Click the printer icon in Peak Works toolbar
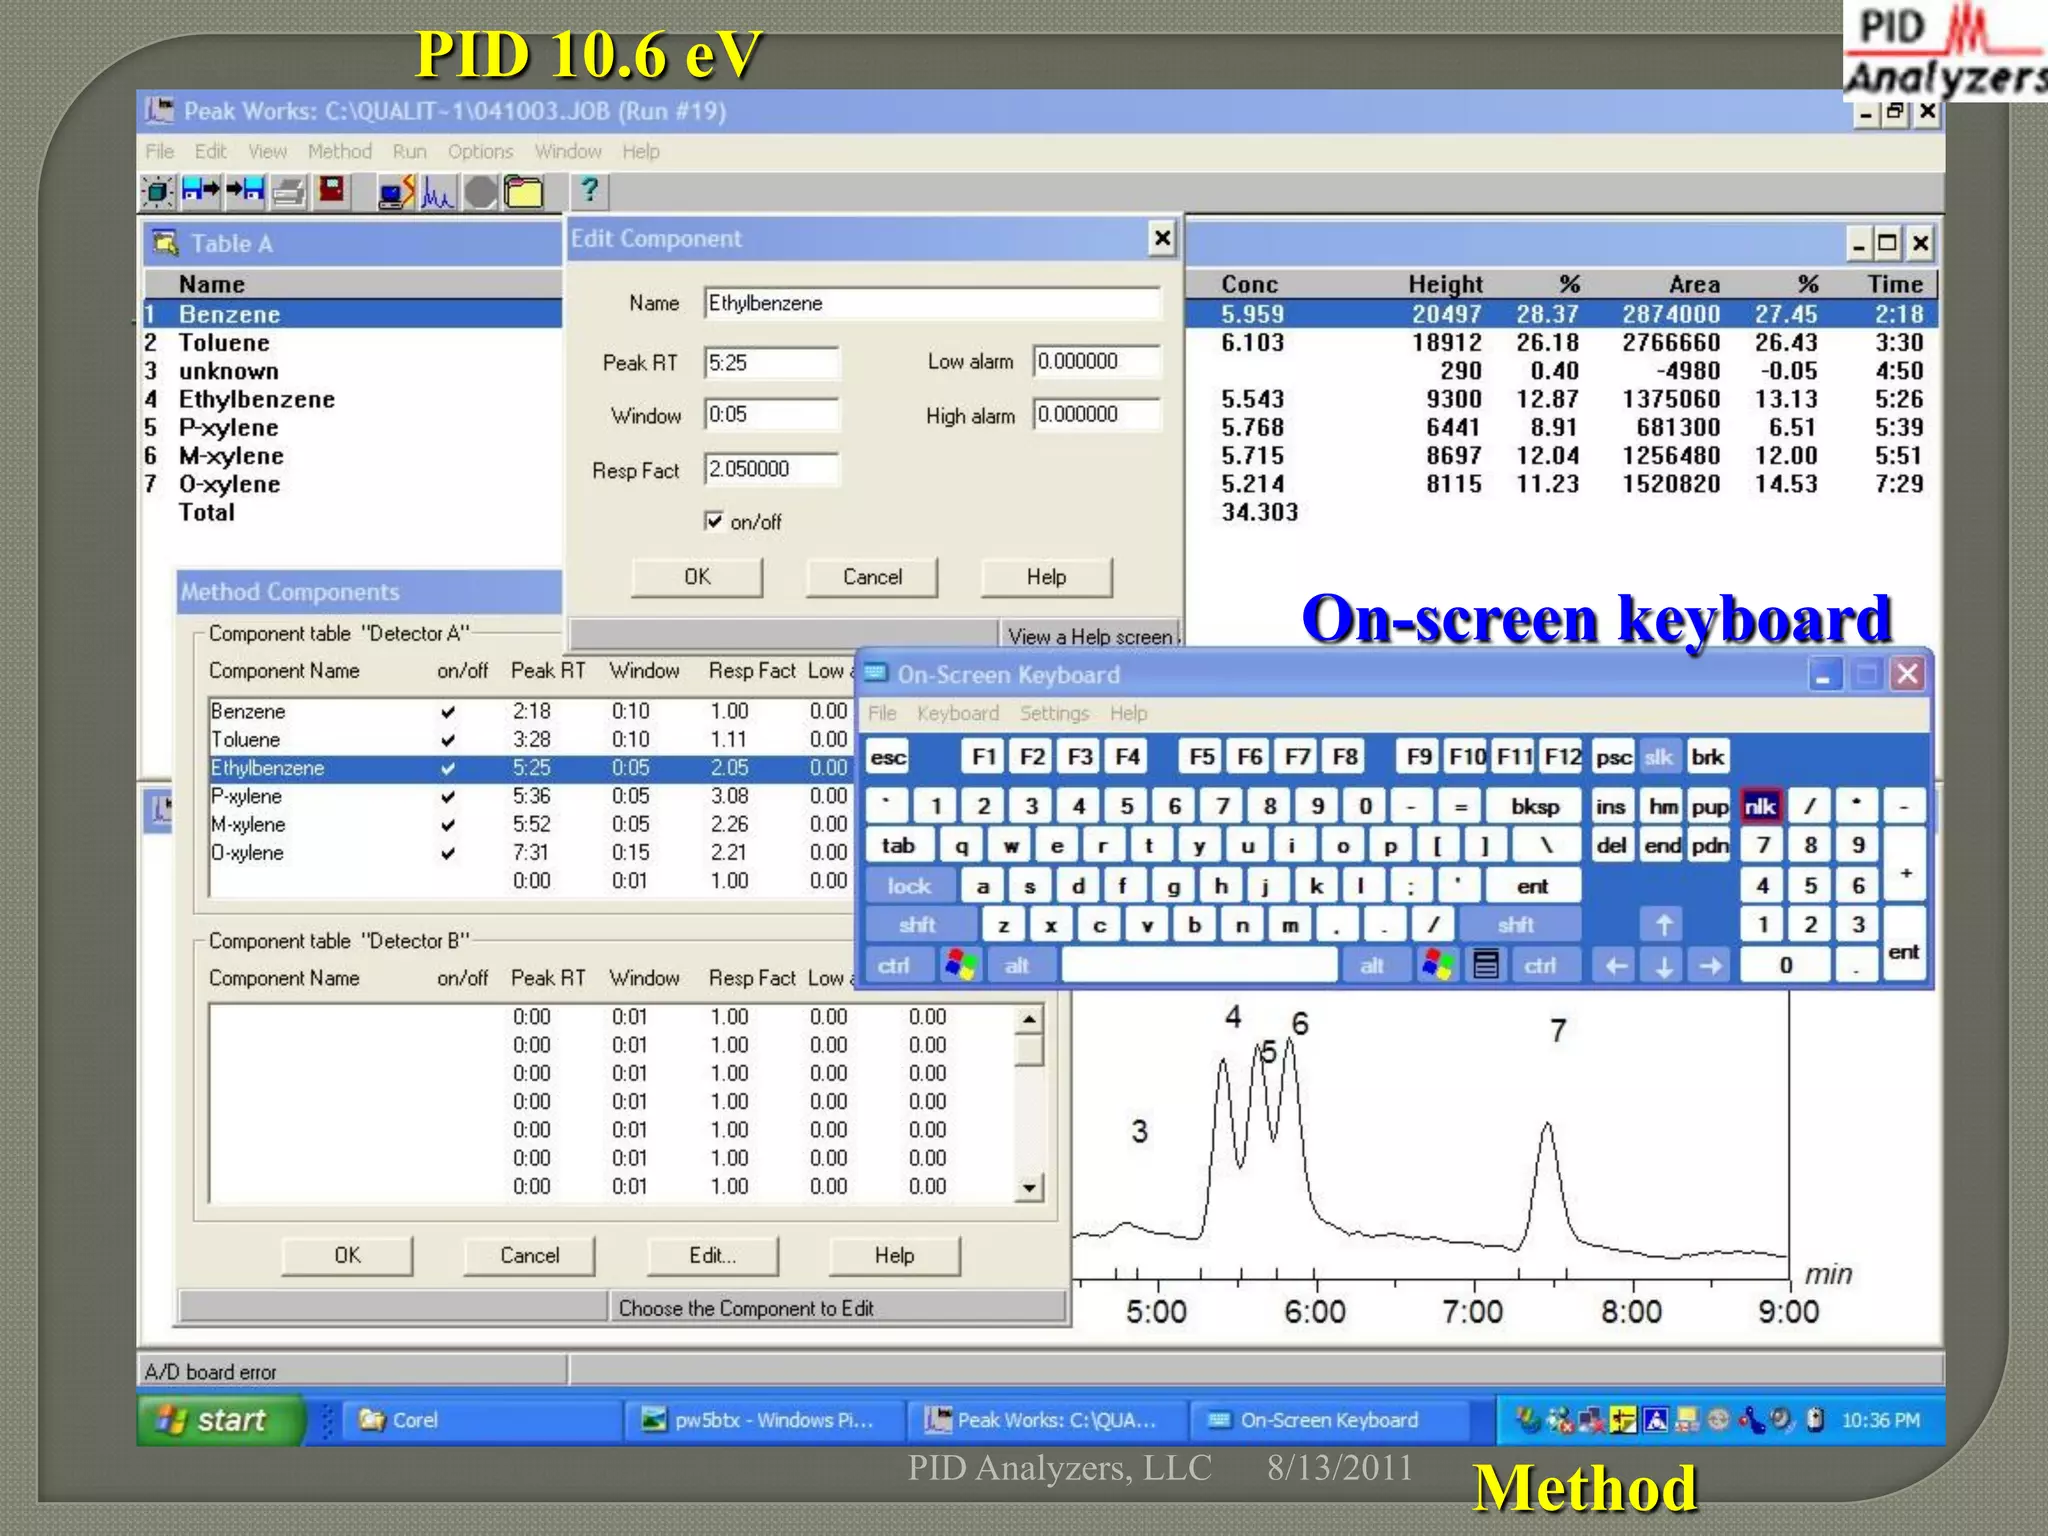This screenshot has height=1536, width=2048. click(x=289, y=191)
